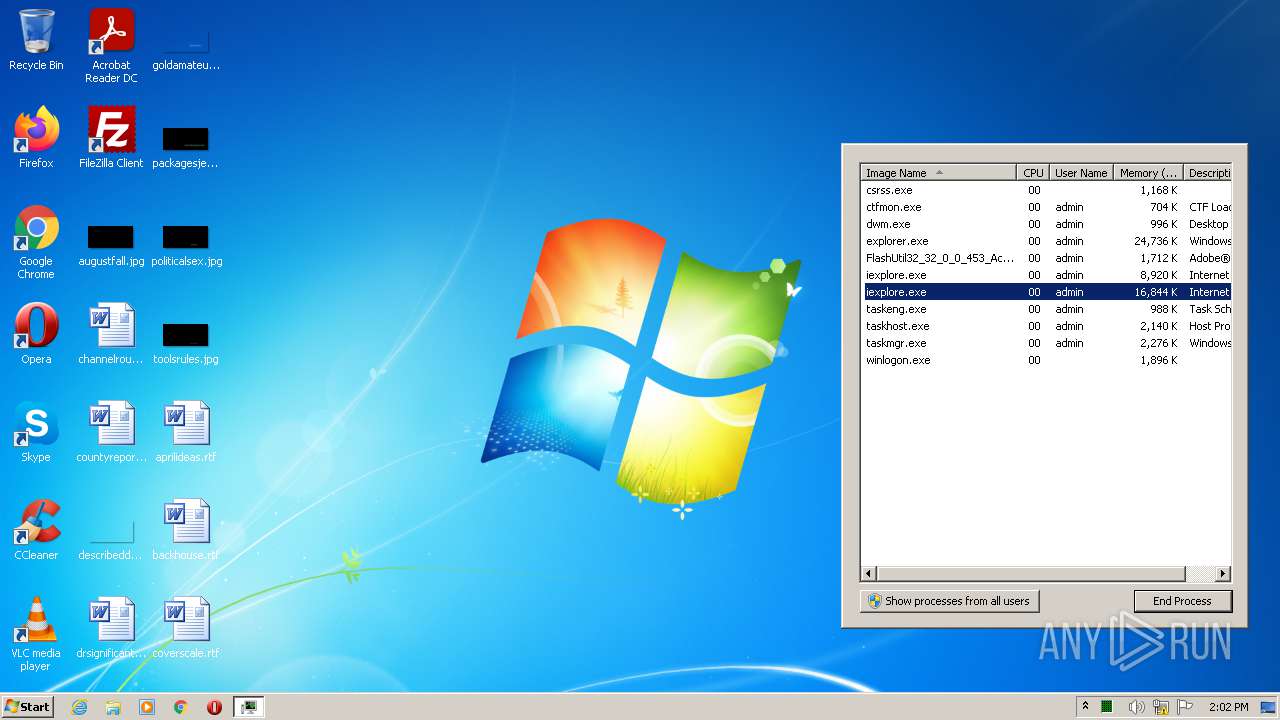Show hidden tray icons arrow
Image resolution: width=1280 pixels, height=720 pixels.
[1085, 706]
